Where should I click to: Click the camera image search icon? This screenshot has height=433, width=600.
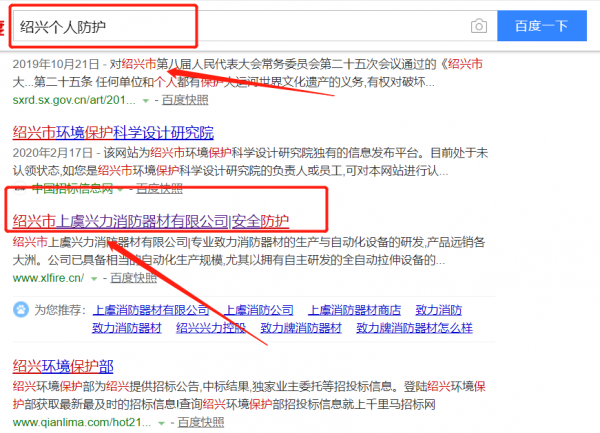pyautogui.click(x=479, y=25)
